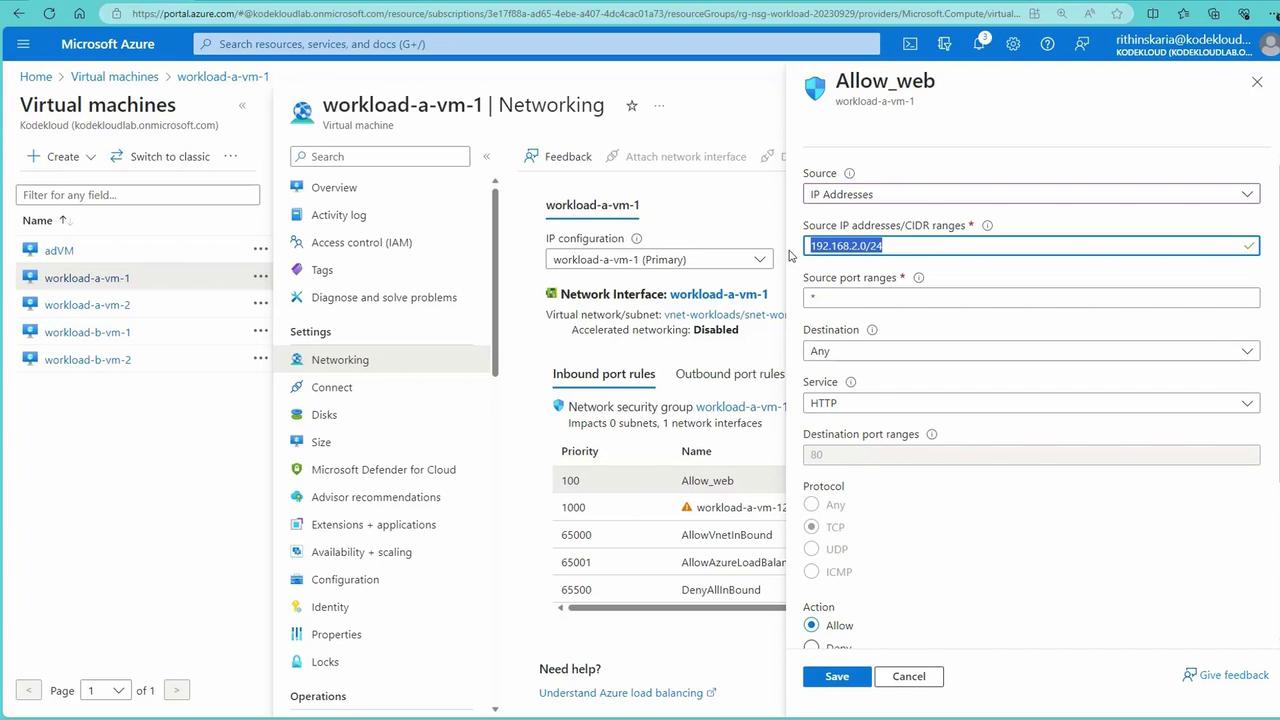Screen dimensions: 1280x720
Task: Switch to the Outbound port rules tab
Action: pos(730,374)
